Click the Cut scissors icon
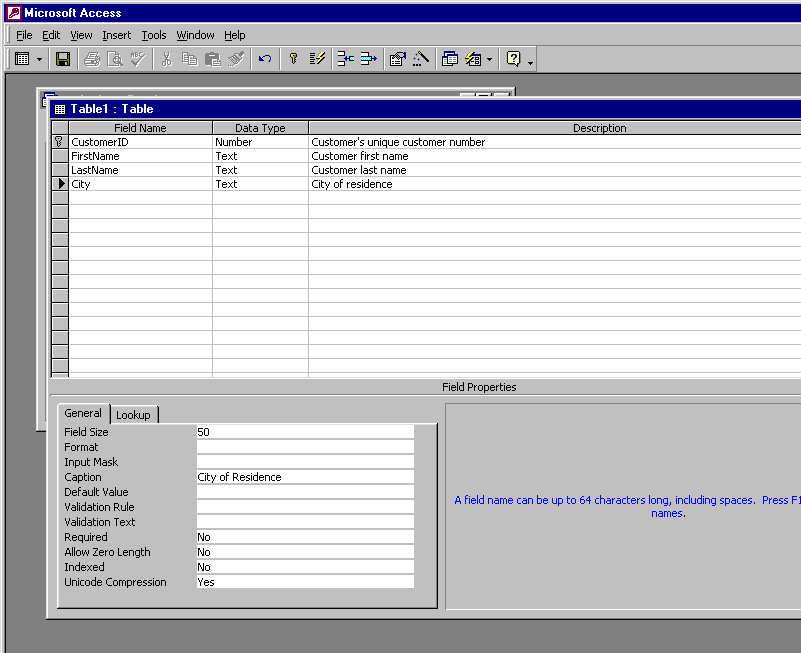The width and height of the screenshot is (801, 653). point(167,59)
